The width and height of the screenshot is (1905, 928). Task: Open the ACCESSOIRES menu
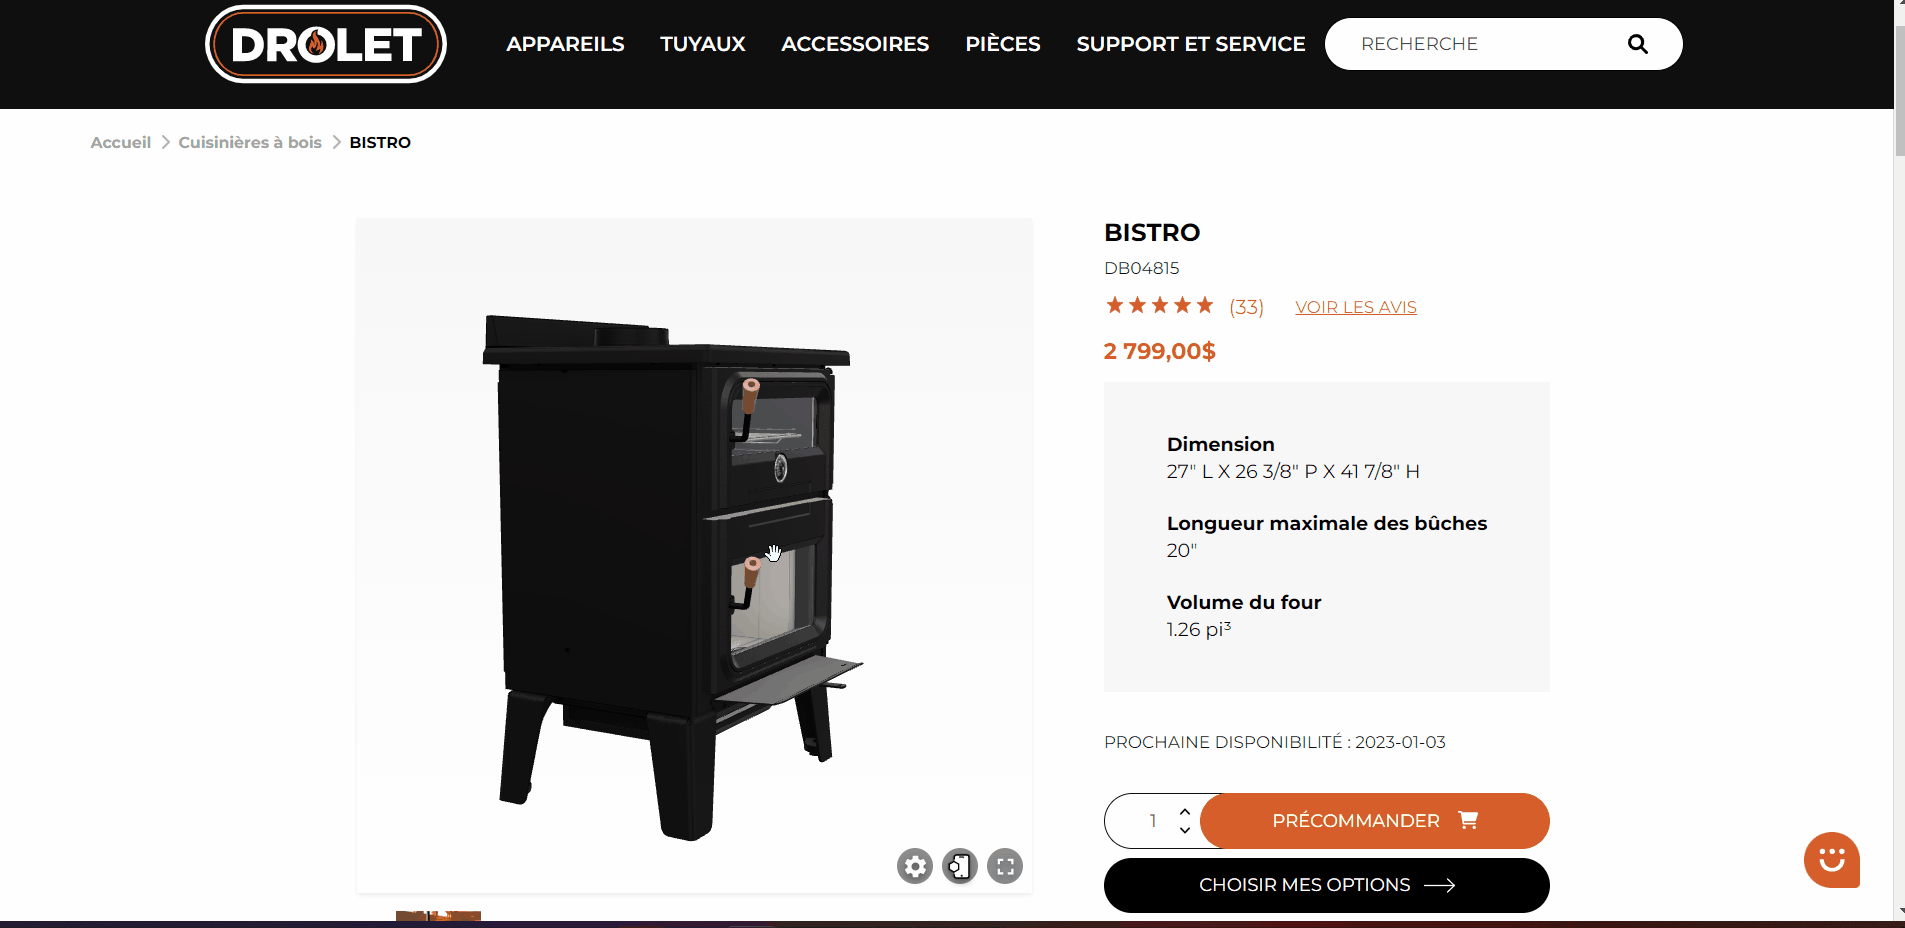[x=855, y=44]
